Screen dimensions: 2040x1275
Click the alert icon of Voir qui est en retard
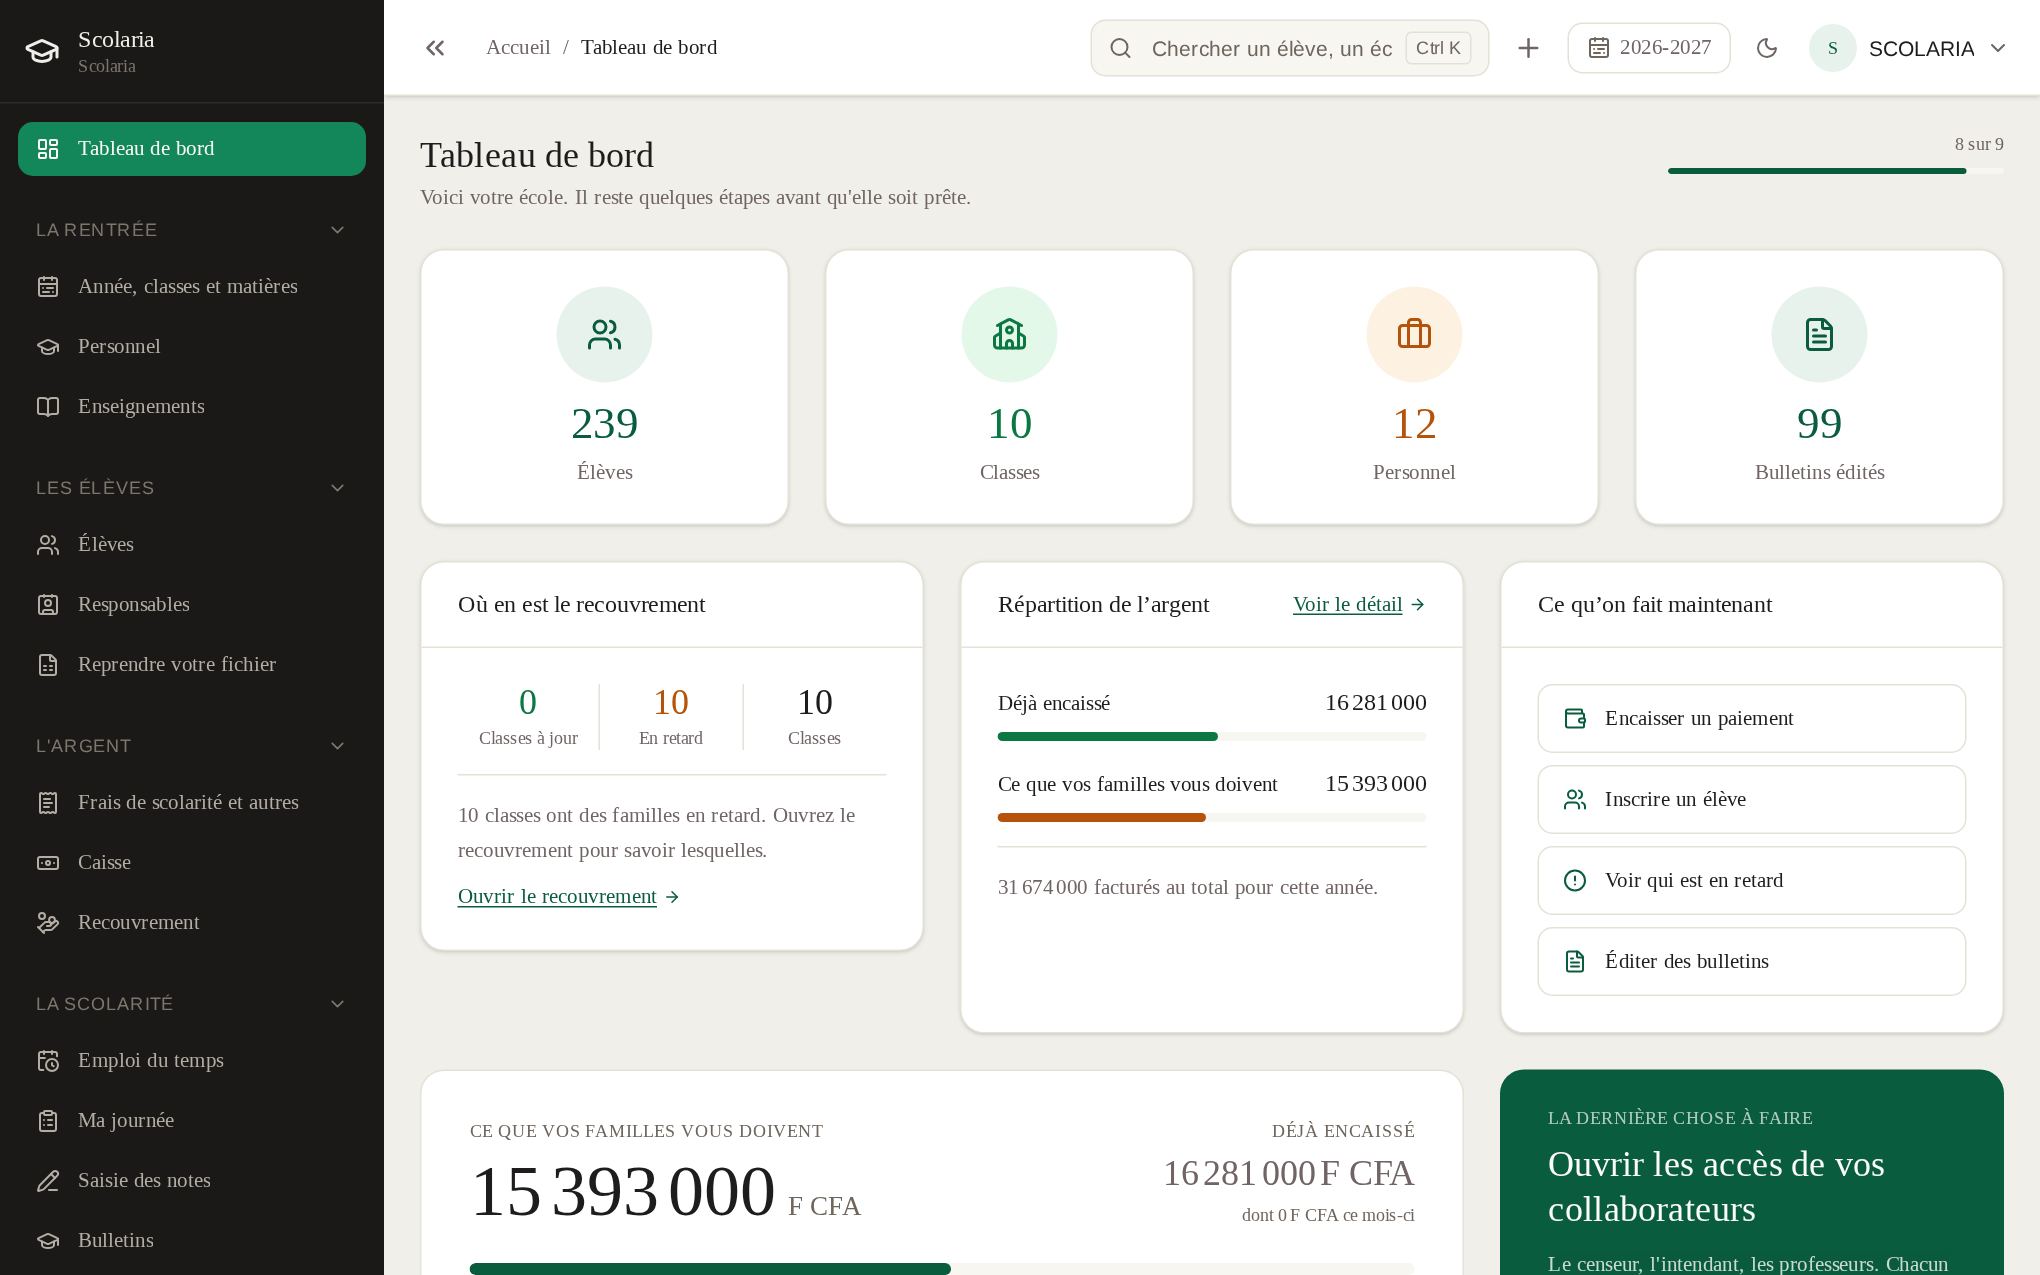click(x=1575, y=880)
